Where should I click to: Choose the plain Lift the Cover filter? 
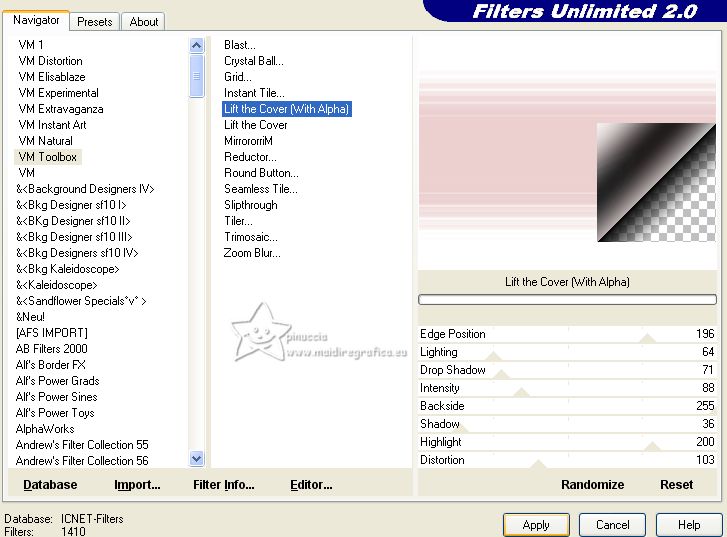[x=255, y=125]
